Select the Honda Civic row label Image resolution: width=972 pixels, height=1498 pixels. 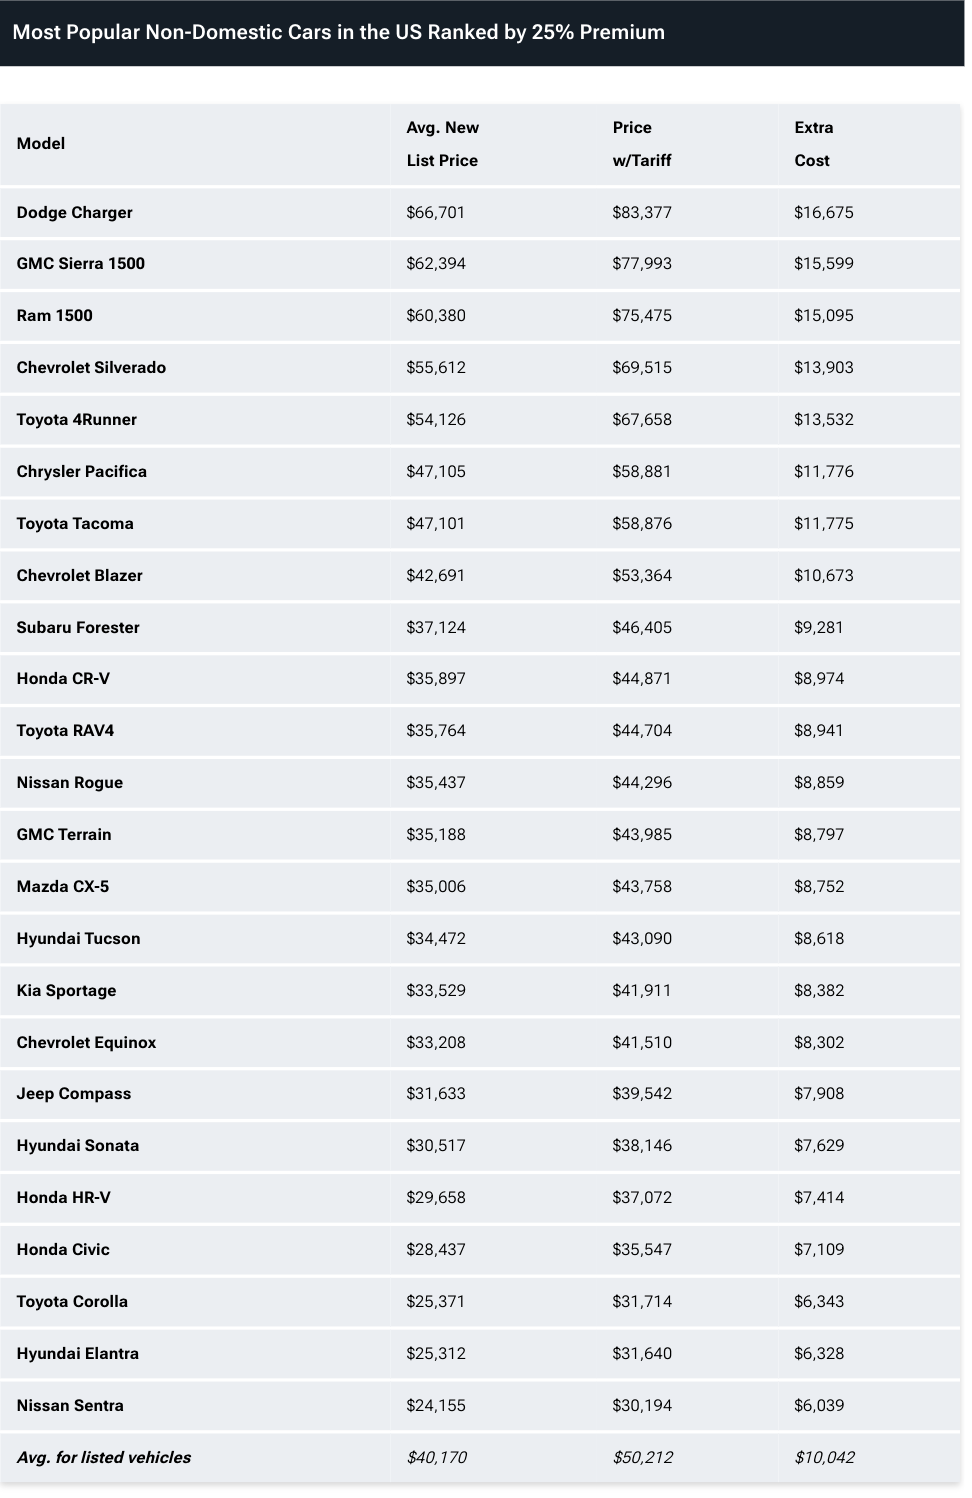[63, 1249]
